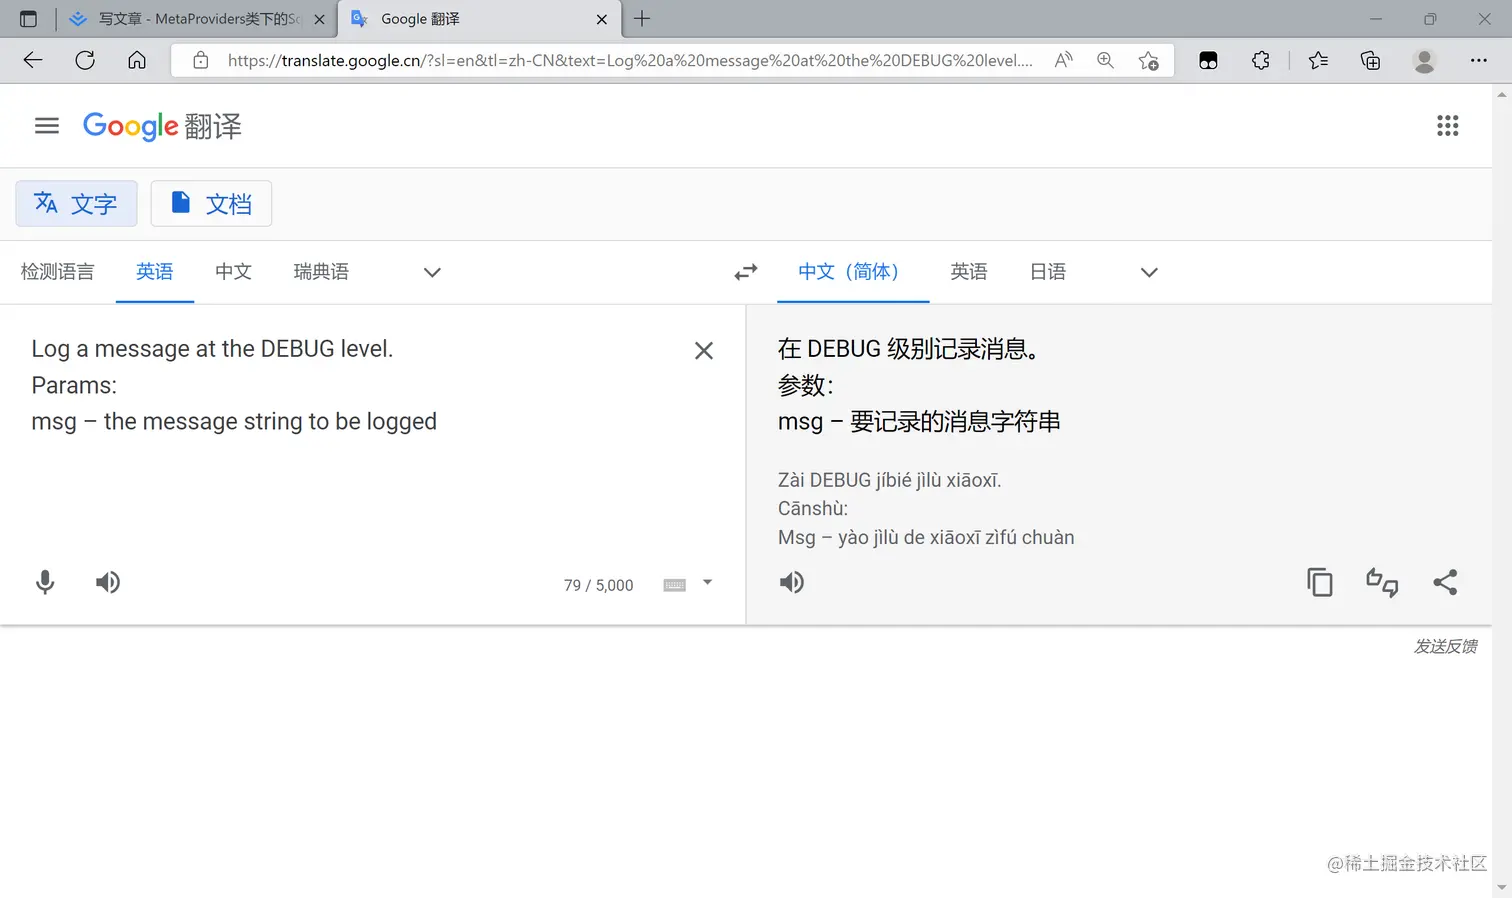Open the Google Translate hamburger menu
Image resolution: width=1512 pixels, height=898 pixels.
(x=47, y=126)
